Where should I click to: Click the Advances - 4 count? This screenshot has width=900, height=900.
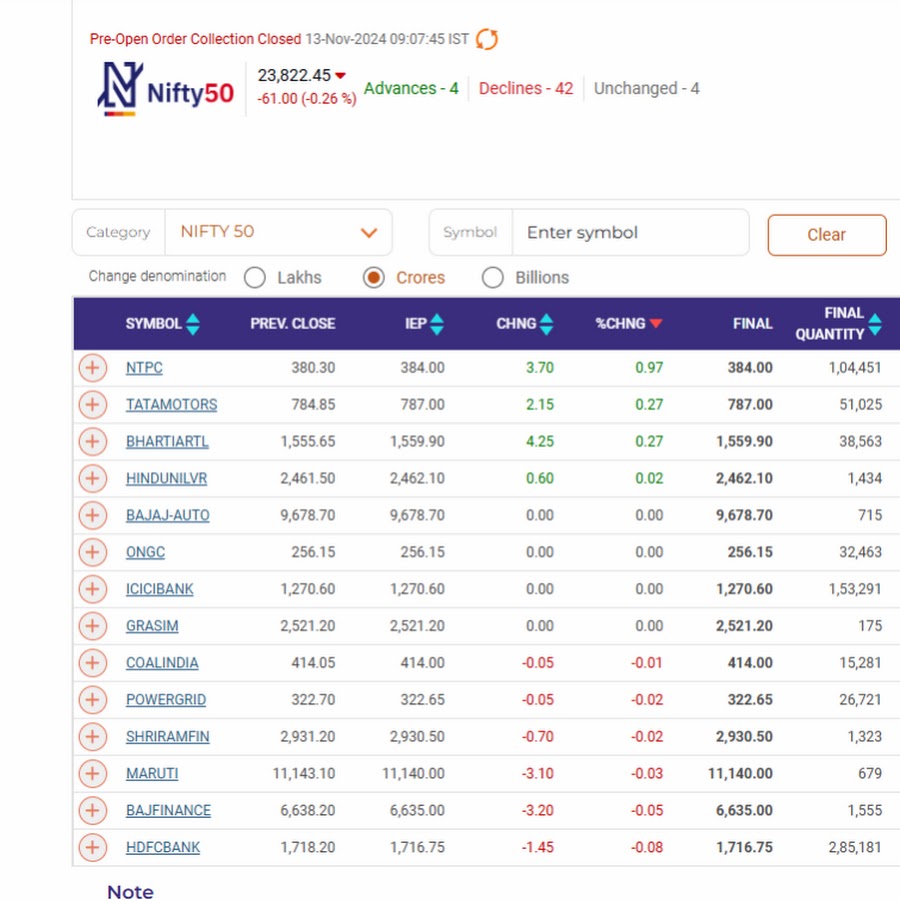point(411,88)
